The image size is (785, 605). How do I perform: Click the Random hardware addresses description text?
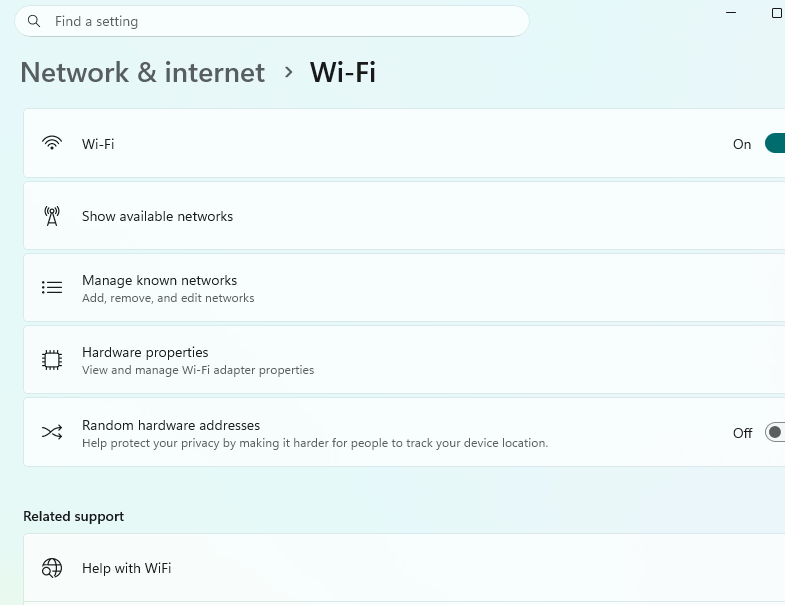point(315,443)
